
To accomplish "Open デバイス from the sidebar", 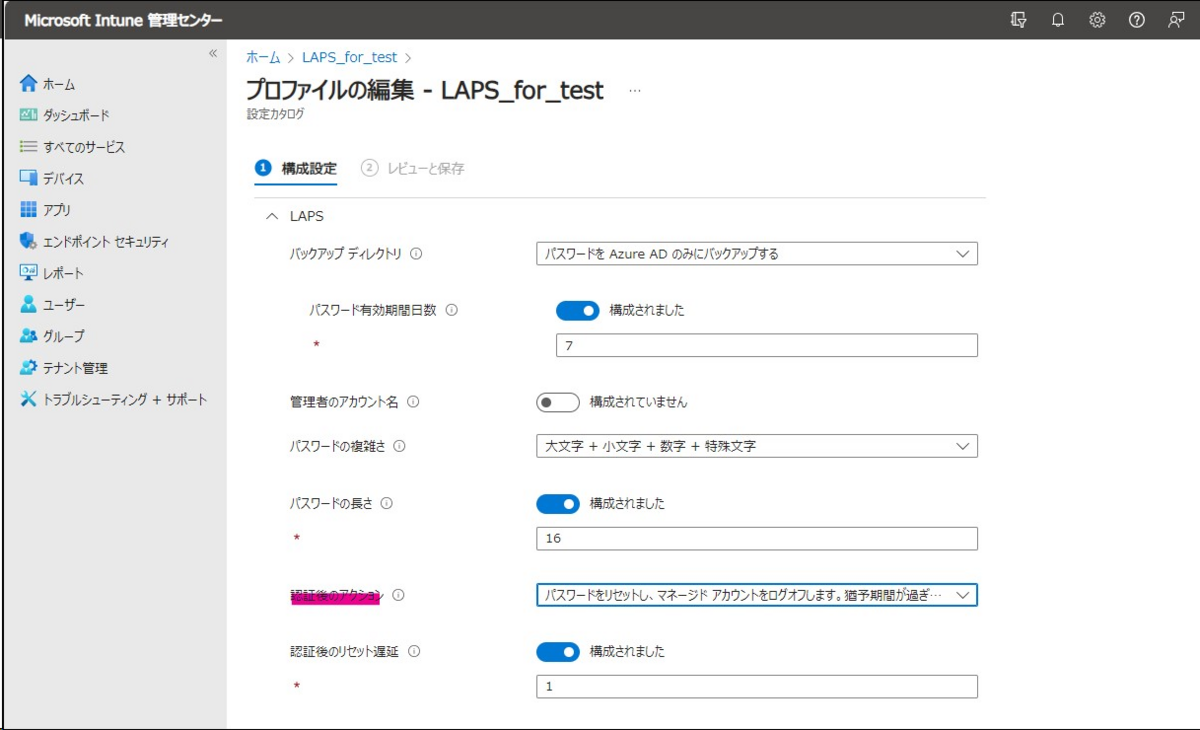I will (x=63, y=179).
